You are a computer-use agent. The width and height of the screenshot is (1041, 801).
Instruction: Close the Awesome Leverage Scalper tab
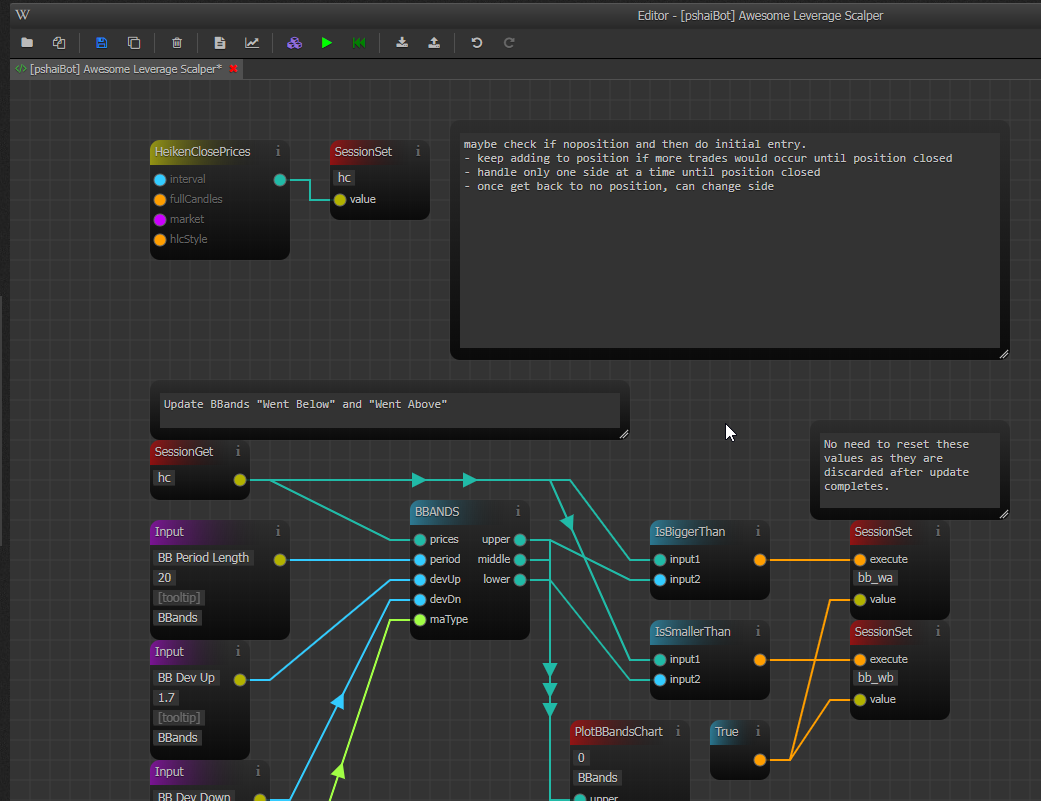(233, 68)
